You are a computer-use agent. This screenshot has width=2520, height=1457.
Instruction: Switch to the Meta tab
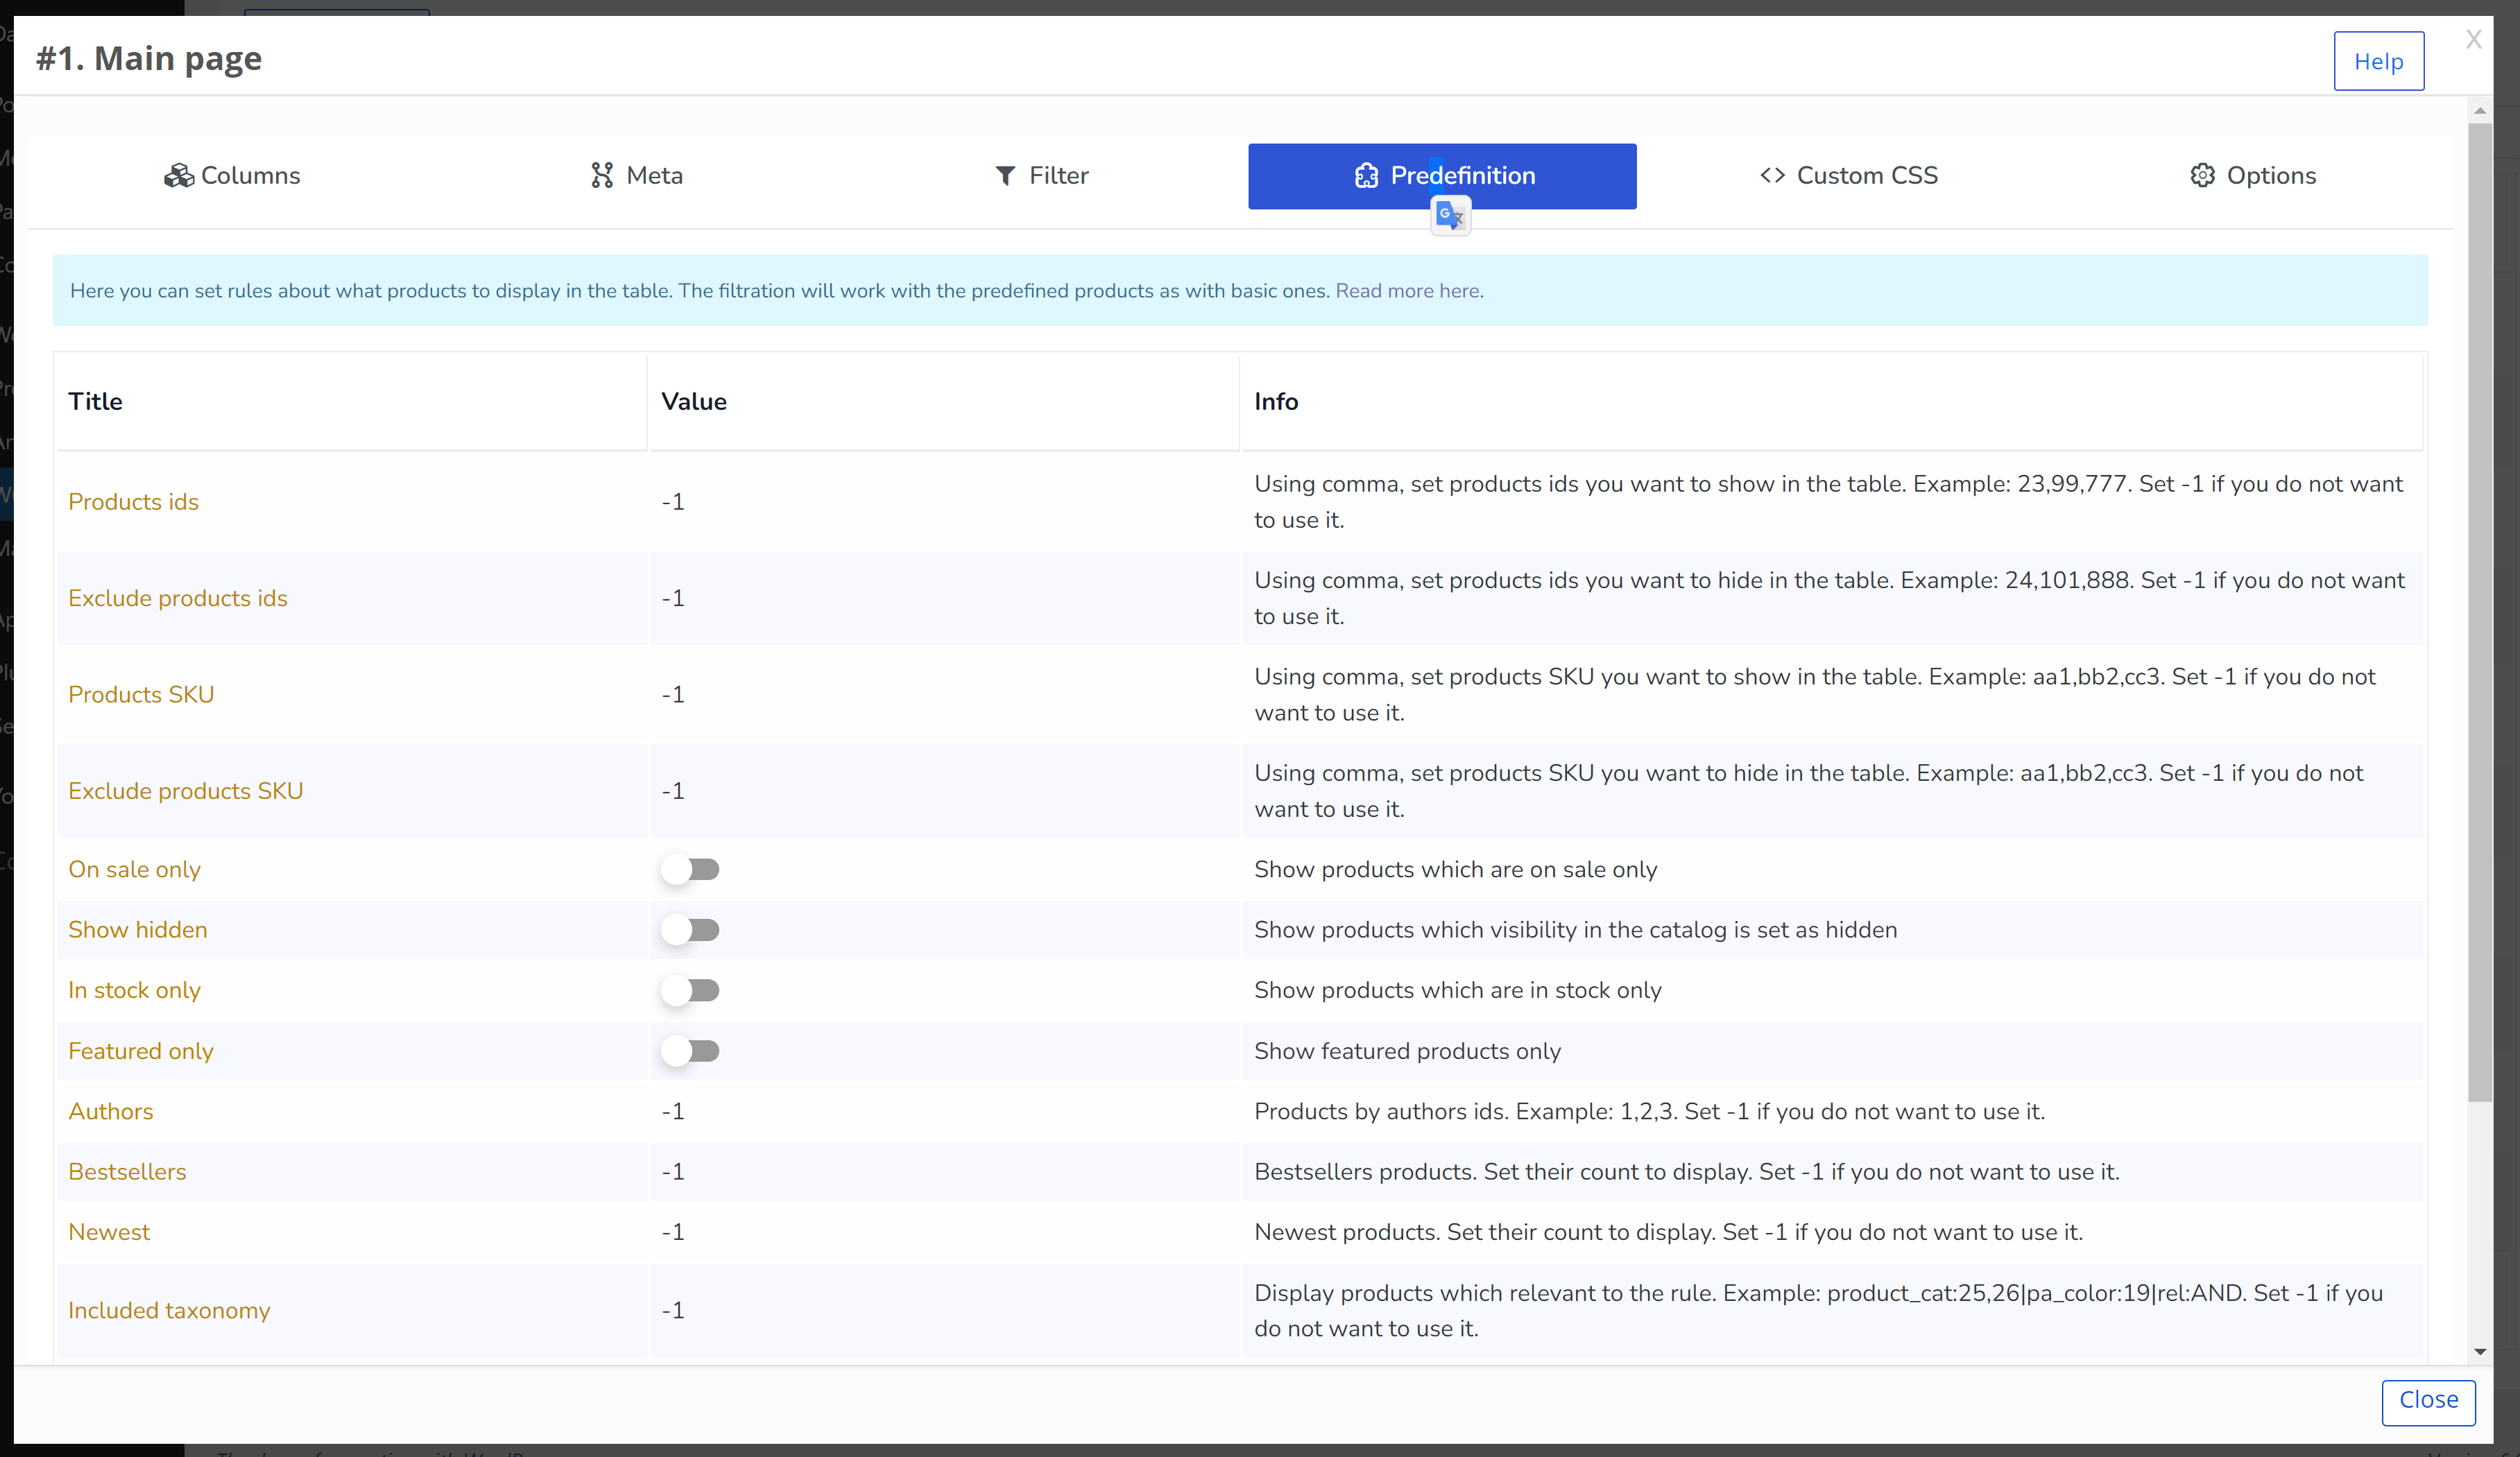636,176
